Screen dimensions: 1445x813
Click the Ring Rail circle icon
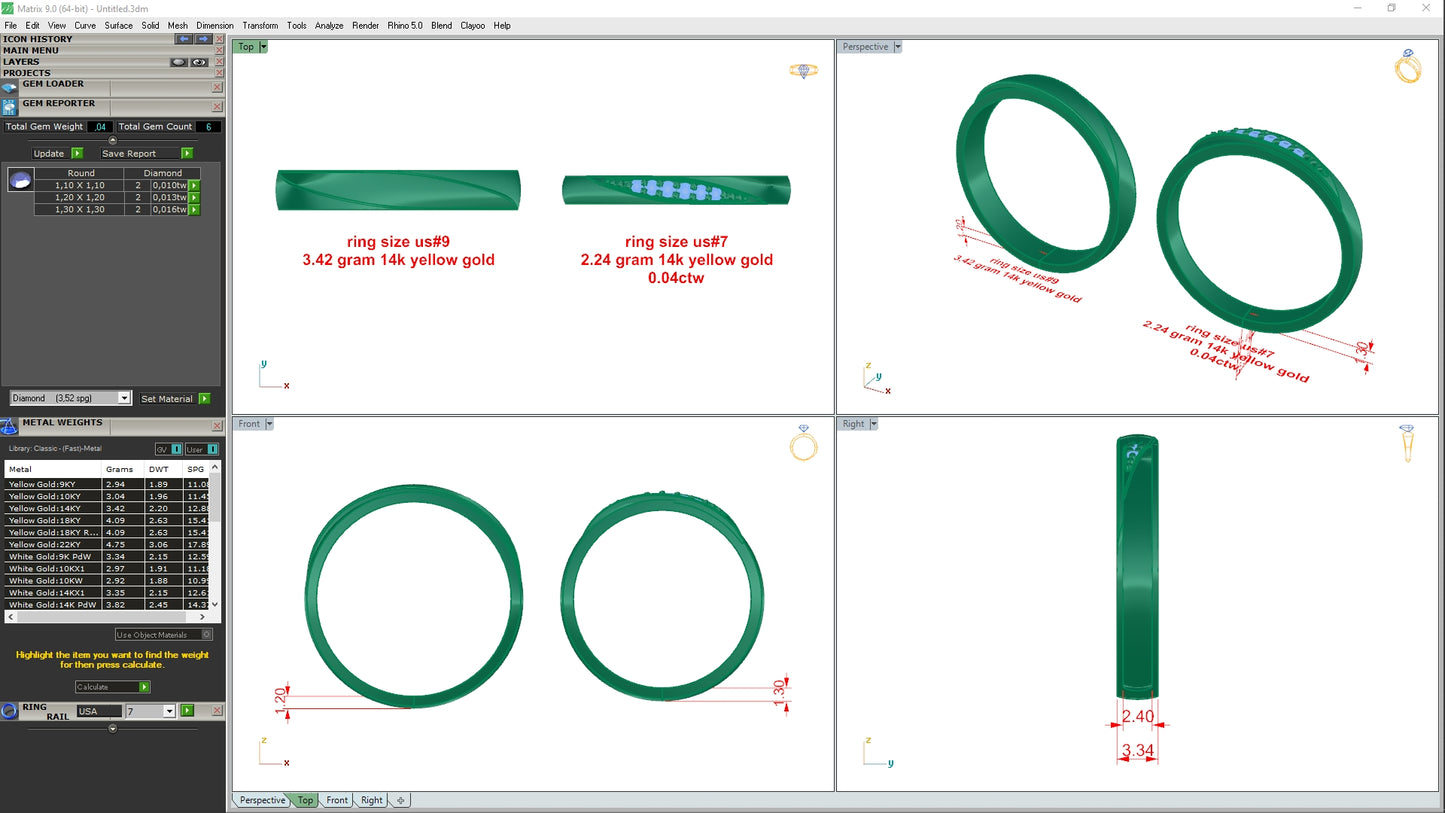pos(9,711)
